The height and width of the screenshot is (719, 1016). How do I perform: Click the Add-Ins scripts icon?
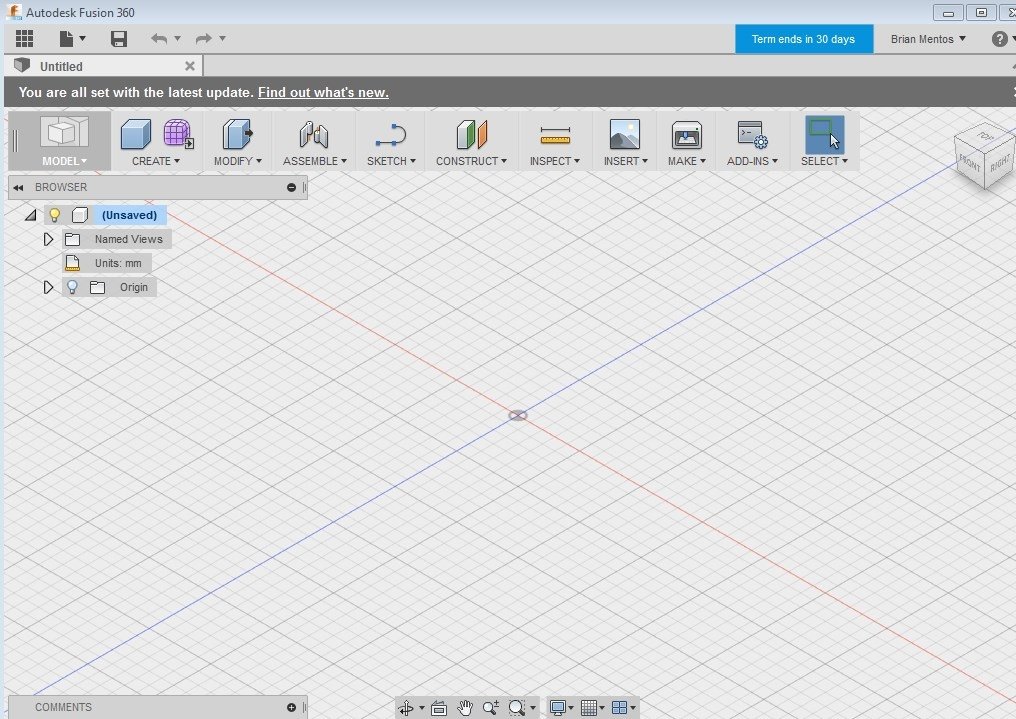pos(752,135)
